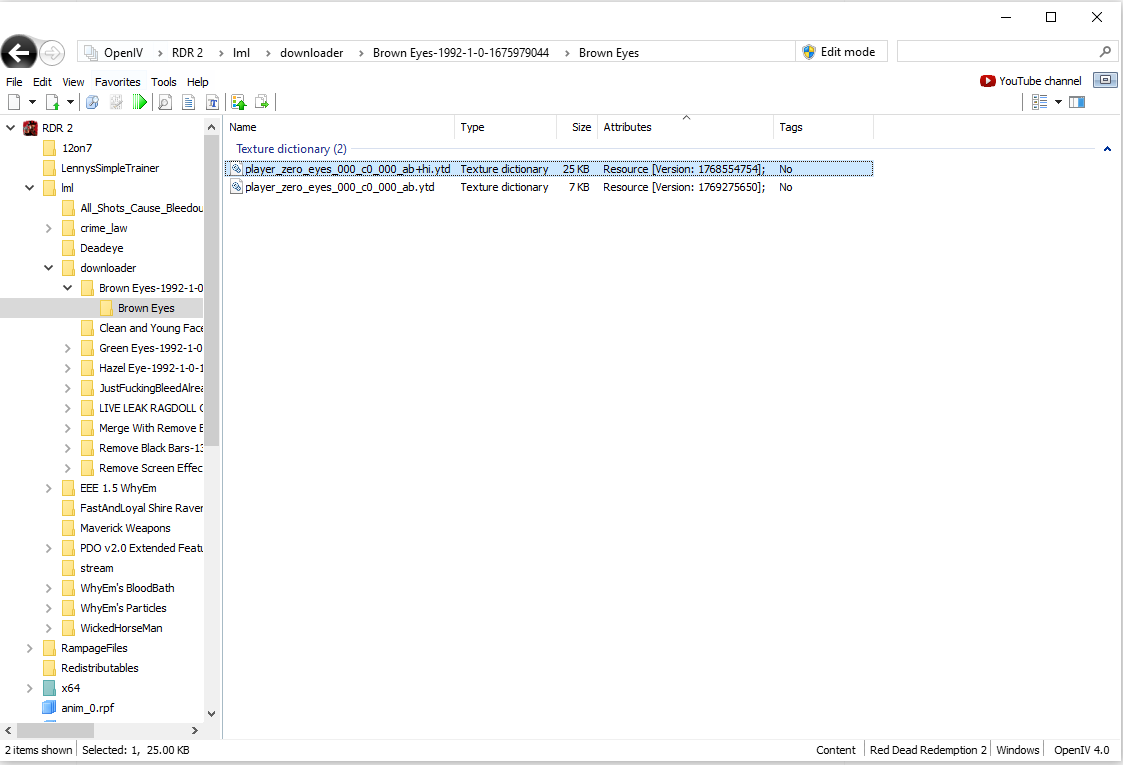Click the back navigation arrow
This screenshot has height=765, width=1123.
[19, 53]
